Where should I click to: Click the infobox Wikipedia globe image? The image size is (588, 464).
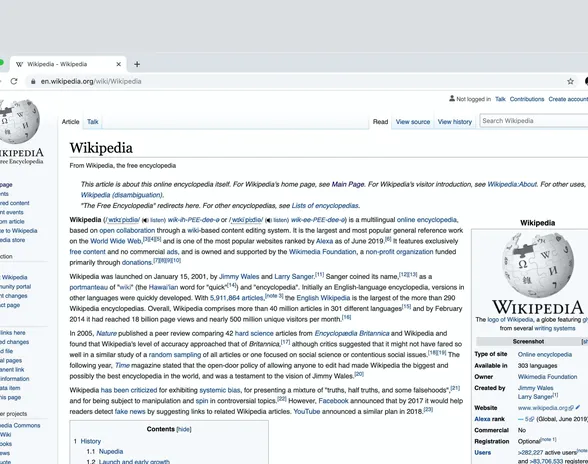[x=537, y=265]
